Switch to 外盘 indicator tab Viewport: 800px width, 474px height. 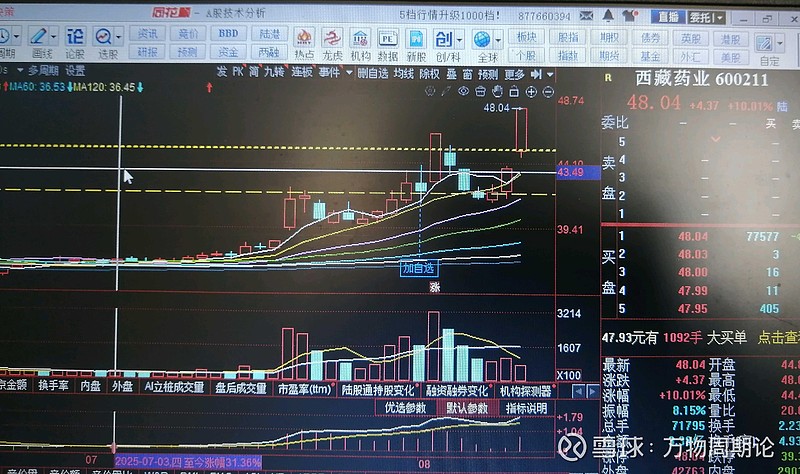pos(122,386)
